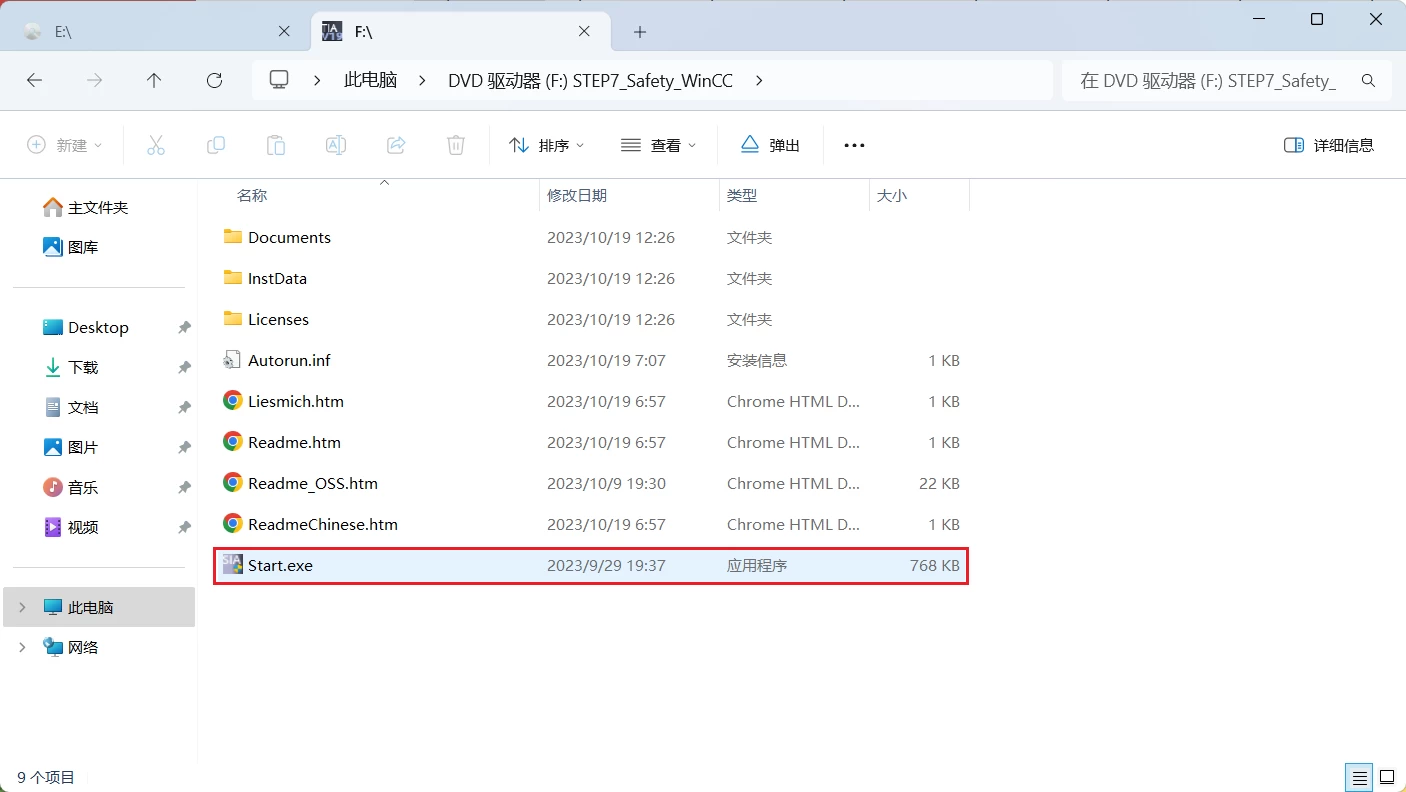
Task: Select the Licenses folder name
Action: [278, 319]
